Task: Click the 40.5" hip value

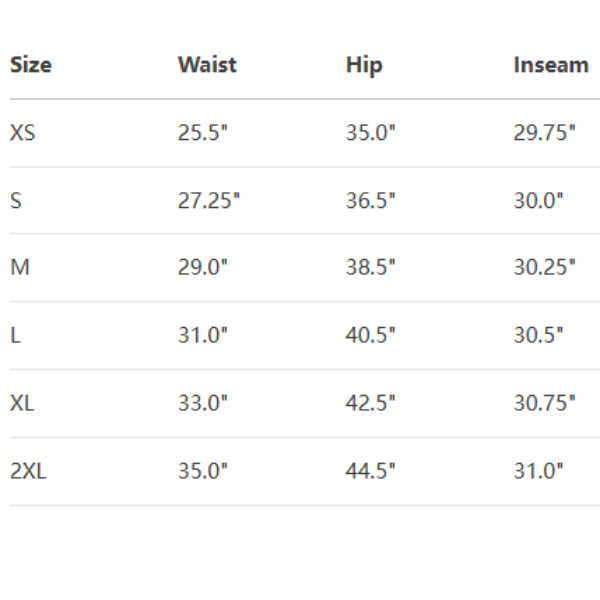Action: click(371, 335)
